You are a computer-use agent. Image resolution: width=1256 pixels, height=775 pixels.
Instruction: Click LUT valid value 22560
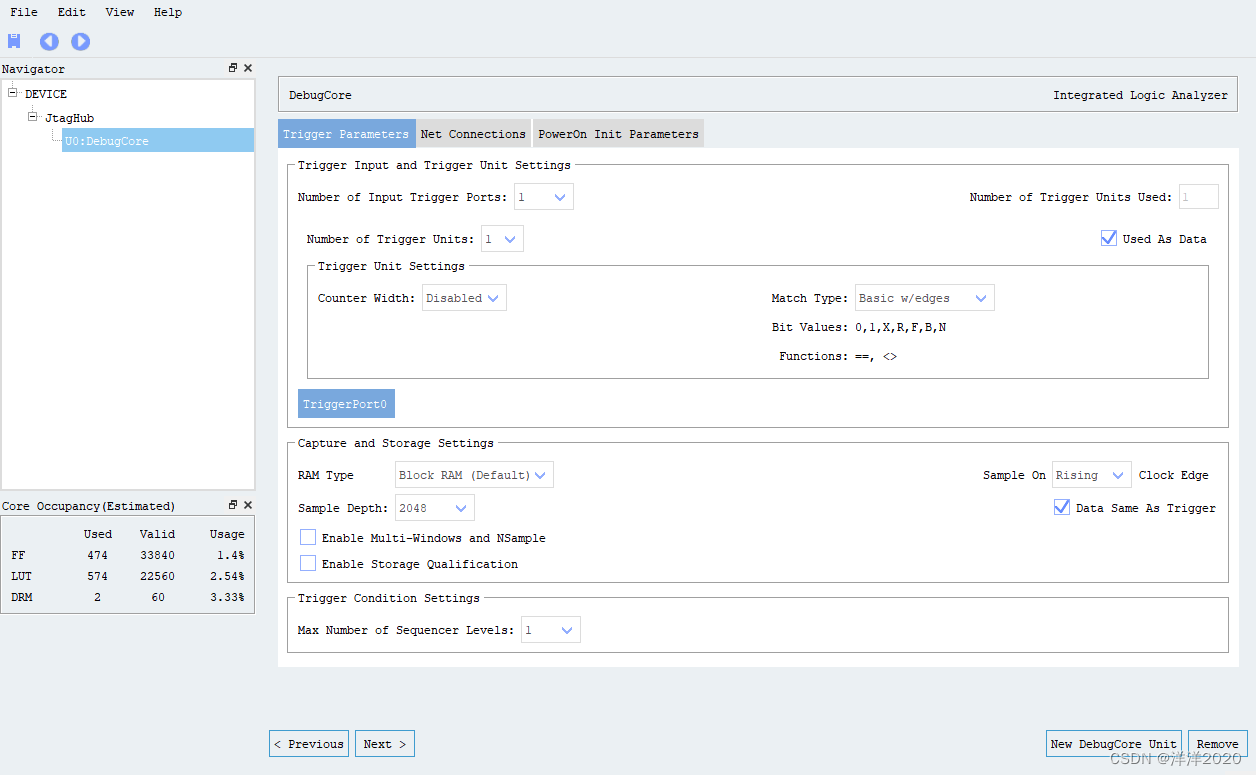click(x=157, y=576)
